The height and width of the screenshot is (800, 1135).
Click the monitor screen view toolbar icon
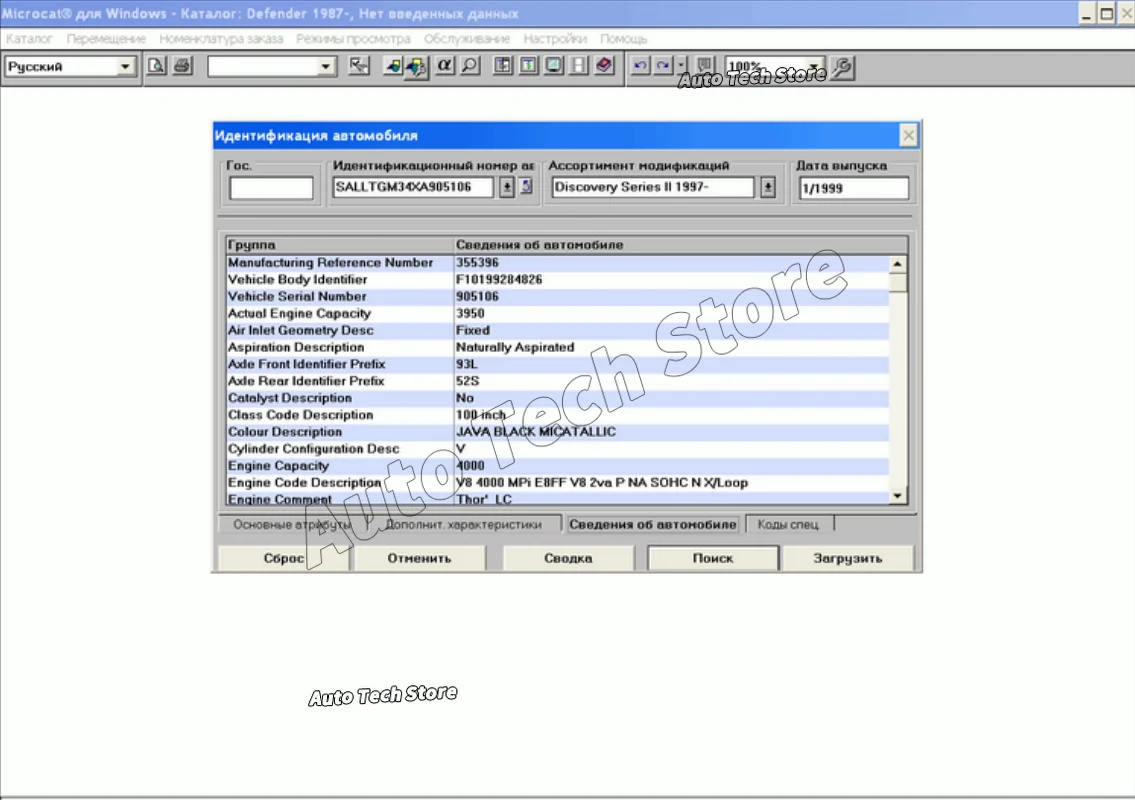[x=554, y=66]
